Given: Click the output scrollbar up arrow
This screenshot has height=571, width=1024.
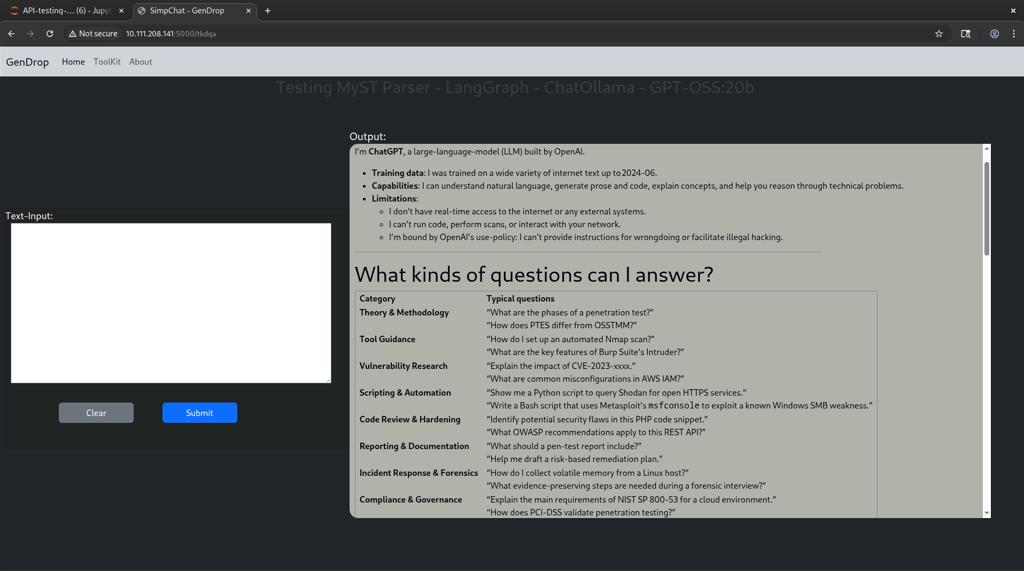Looking at the screenshot, I should tap(986, 149).
